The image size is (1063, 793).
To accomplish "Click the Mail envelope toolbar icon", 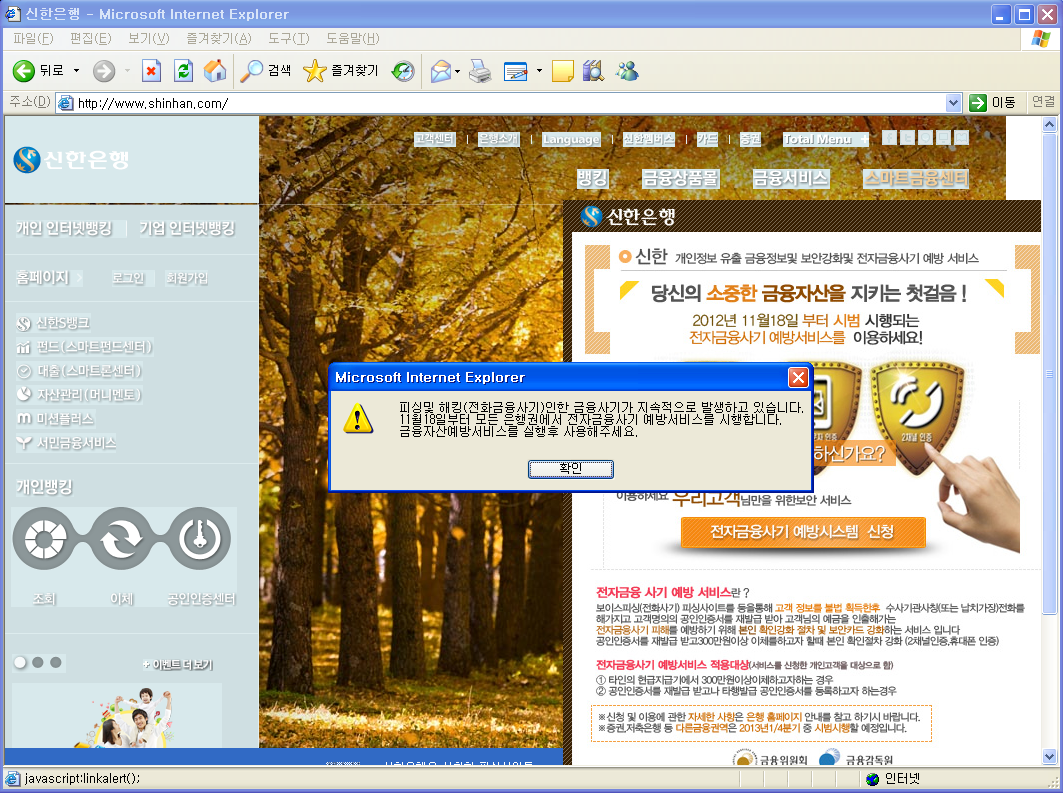I will tap(441, 70).
